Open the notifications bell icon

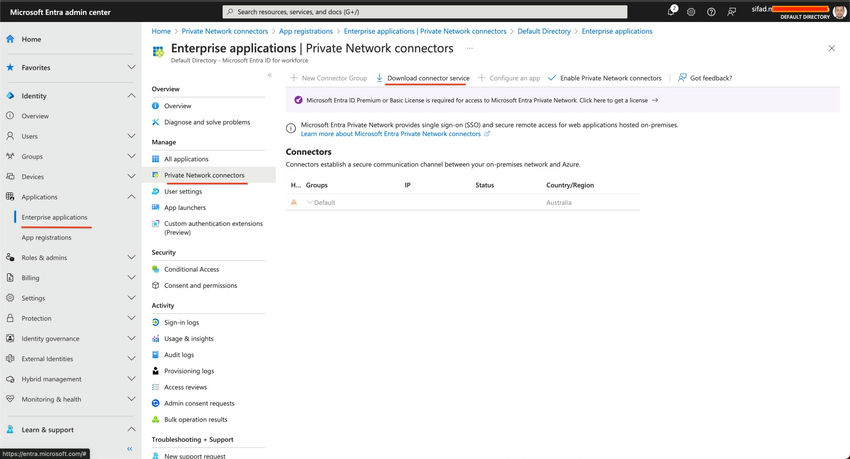671,11
